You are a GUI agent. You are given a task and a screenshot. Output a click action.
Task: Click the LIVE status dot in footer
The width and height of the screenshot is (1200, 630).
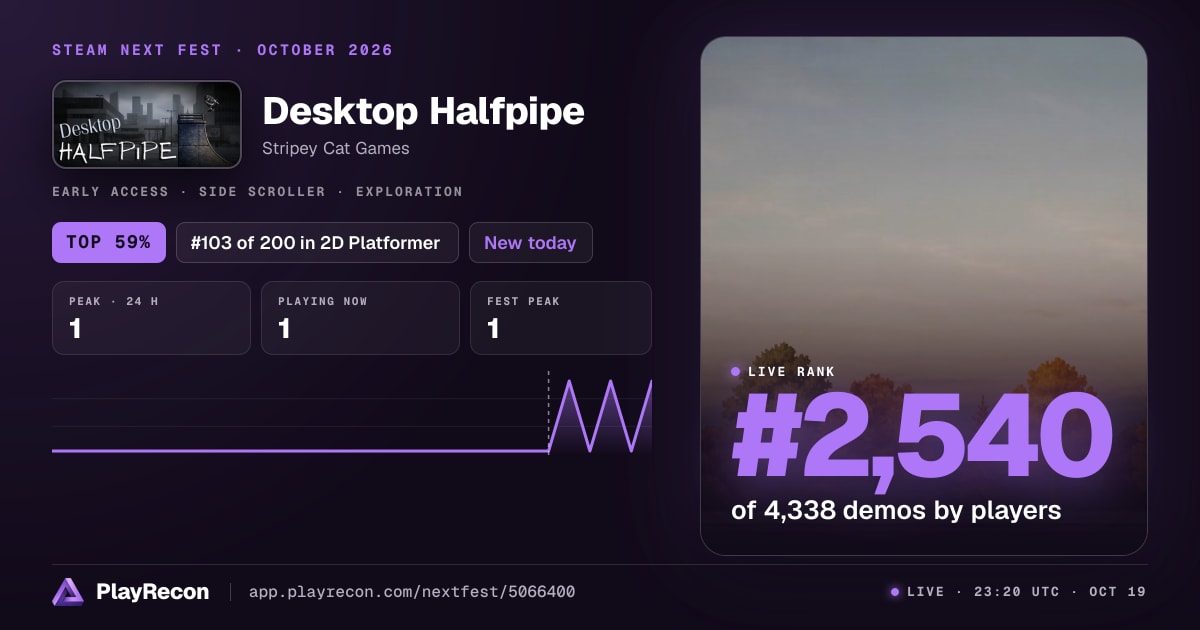click(894, 592)
